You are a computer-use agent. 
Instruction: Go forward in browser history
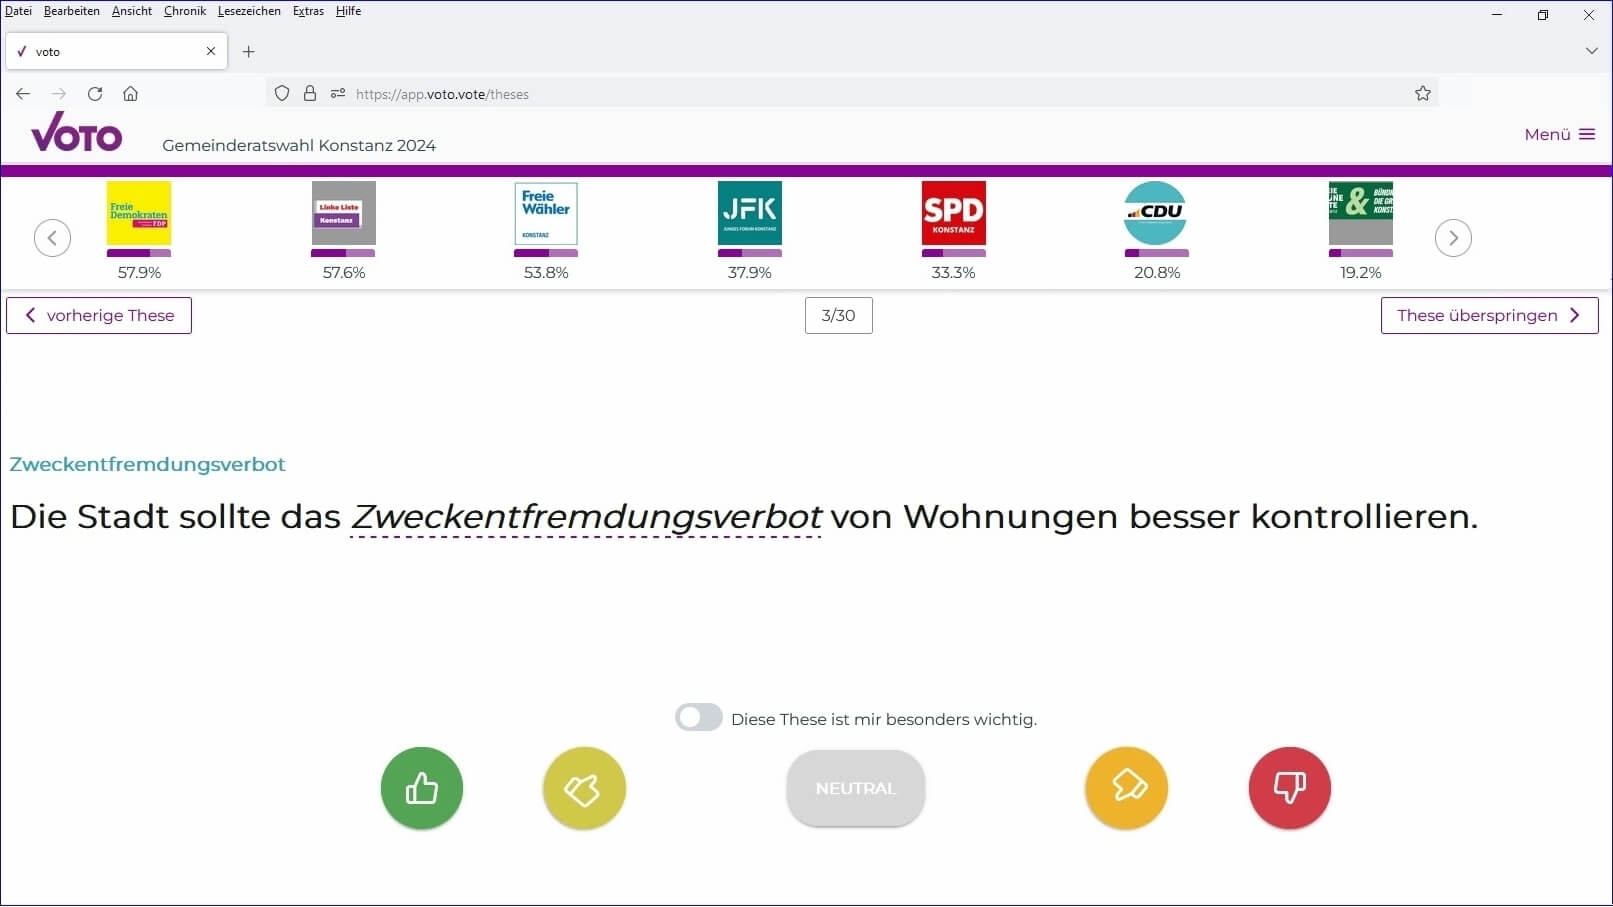(x=59, y=93)
